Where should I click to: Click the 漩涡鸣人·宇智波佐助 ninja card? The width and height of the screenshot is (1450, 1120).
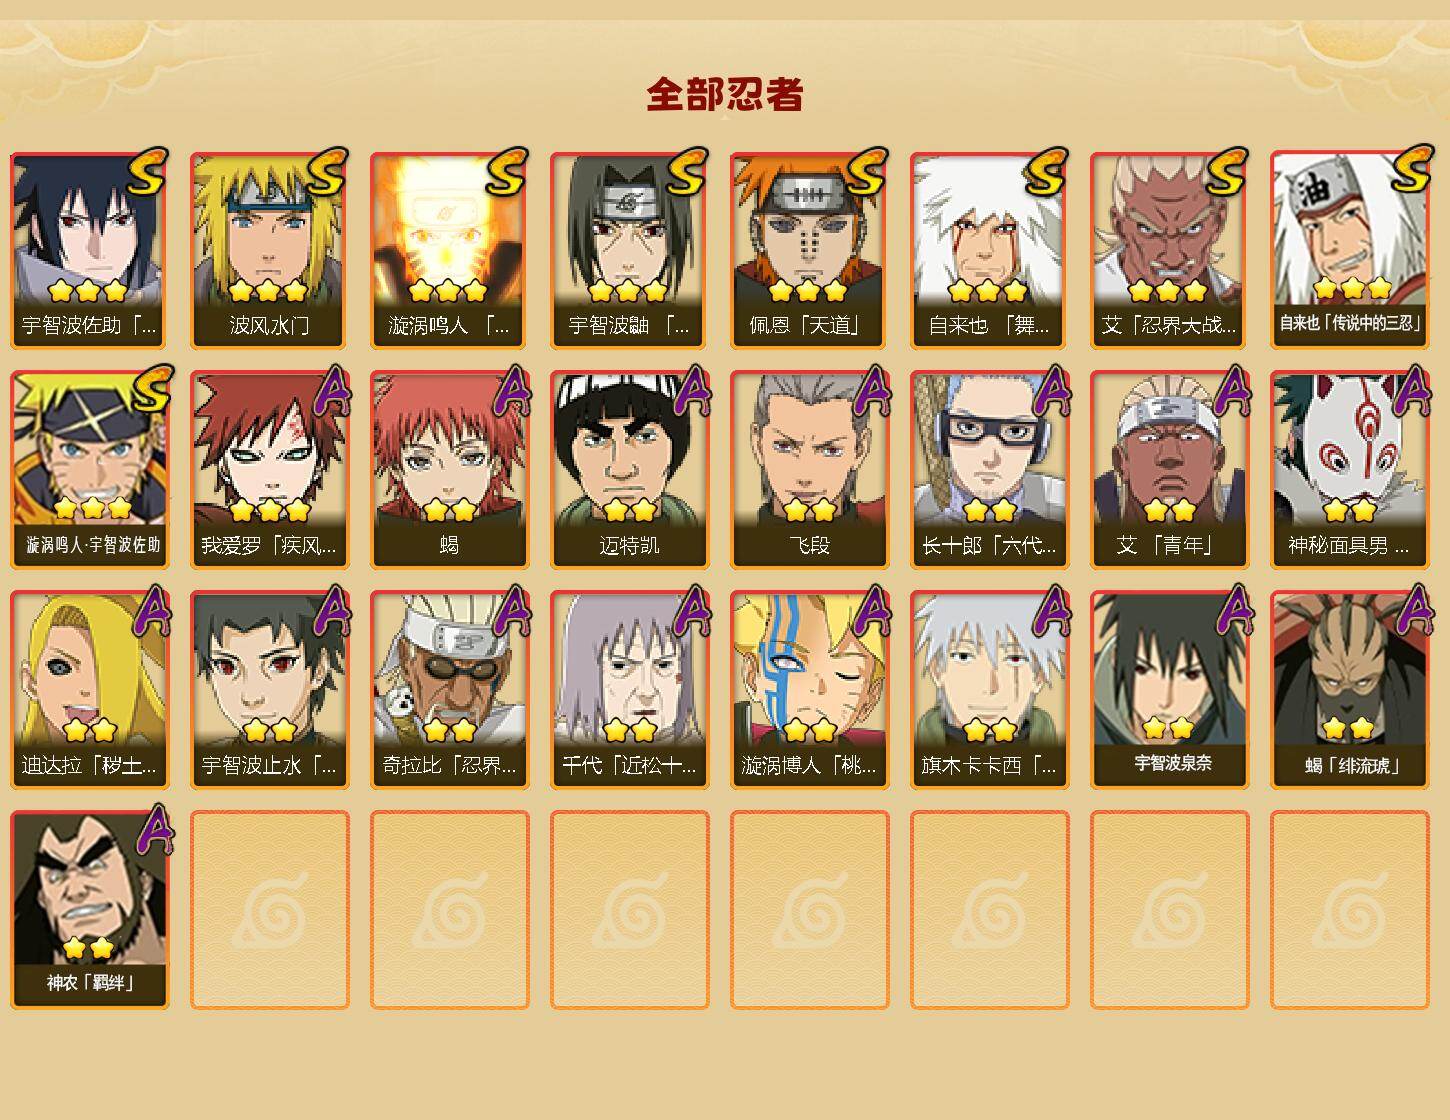90,470
